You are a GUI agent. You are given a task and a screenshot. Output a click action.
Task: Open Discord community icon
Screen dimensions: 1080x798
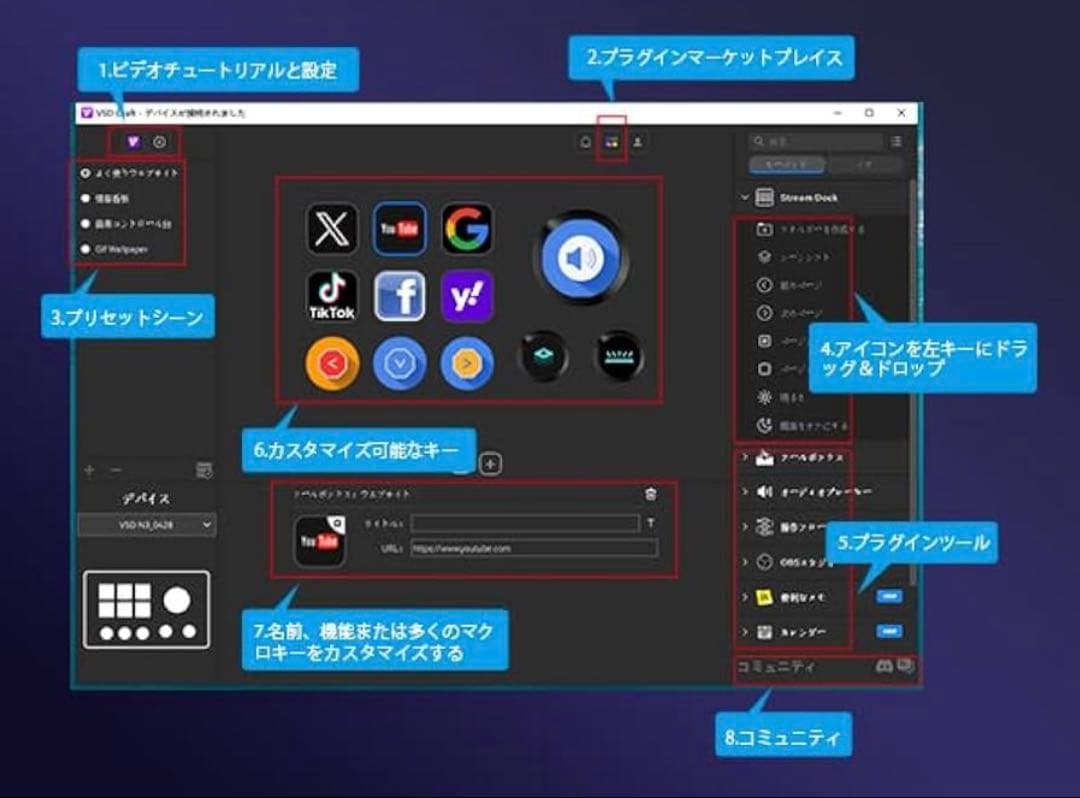click(x=884, y=666)
